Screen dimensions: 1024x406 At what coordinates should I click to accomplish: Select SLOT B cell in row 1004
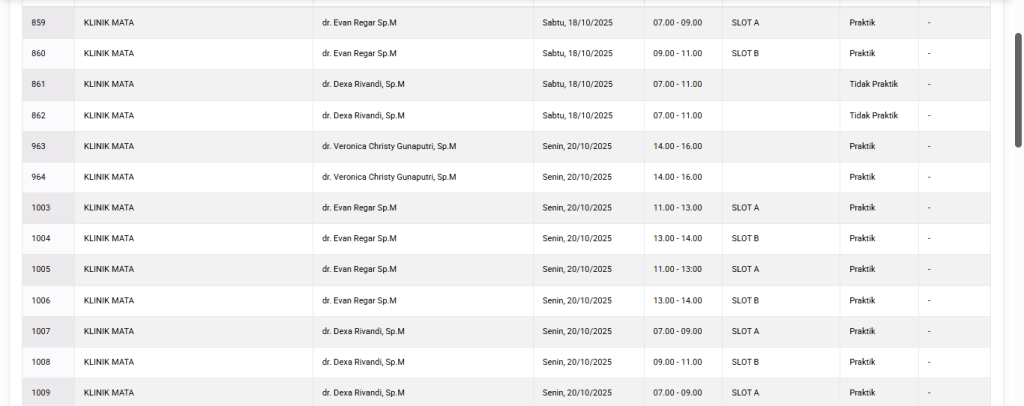(x=745, y=239)
